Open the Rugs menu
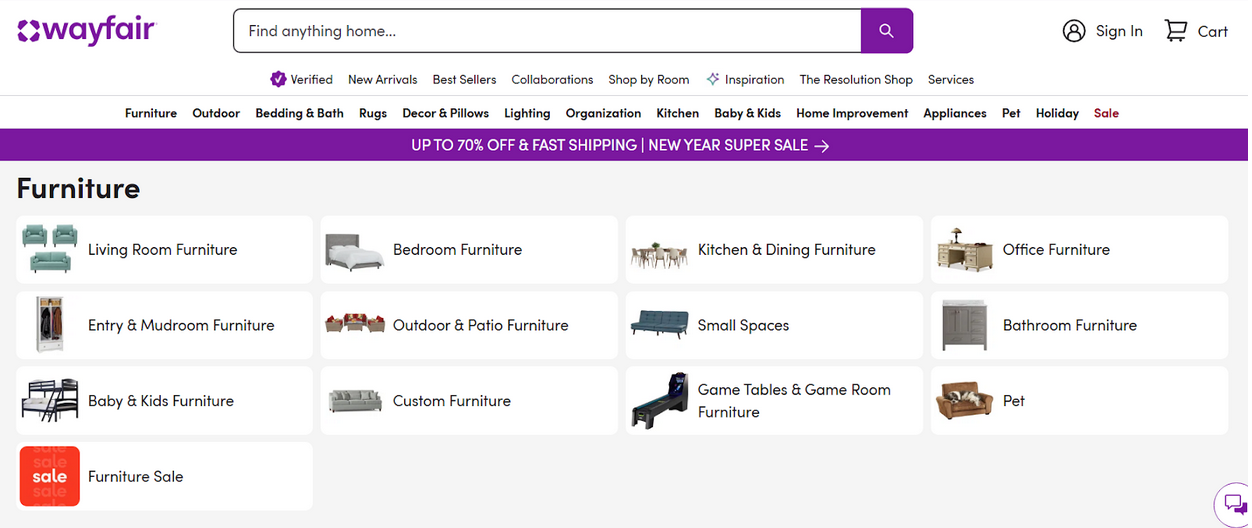 pos(373,113)
